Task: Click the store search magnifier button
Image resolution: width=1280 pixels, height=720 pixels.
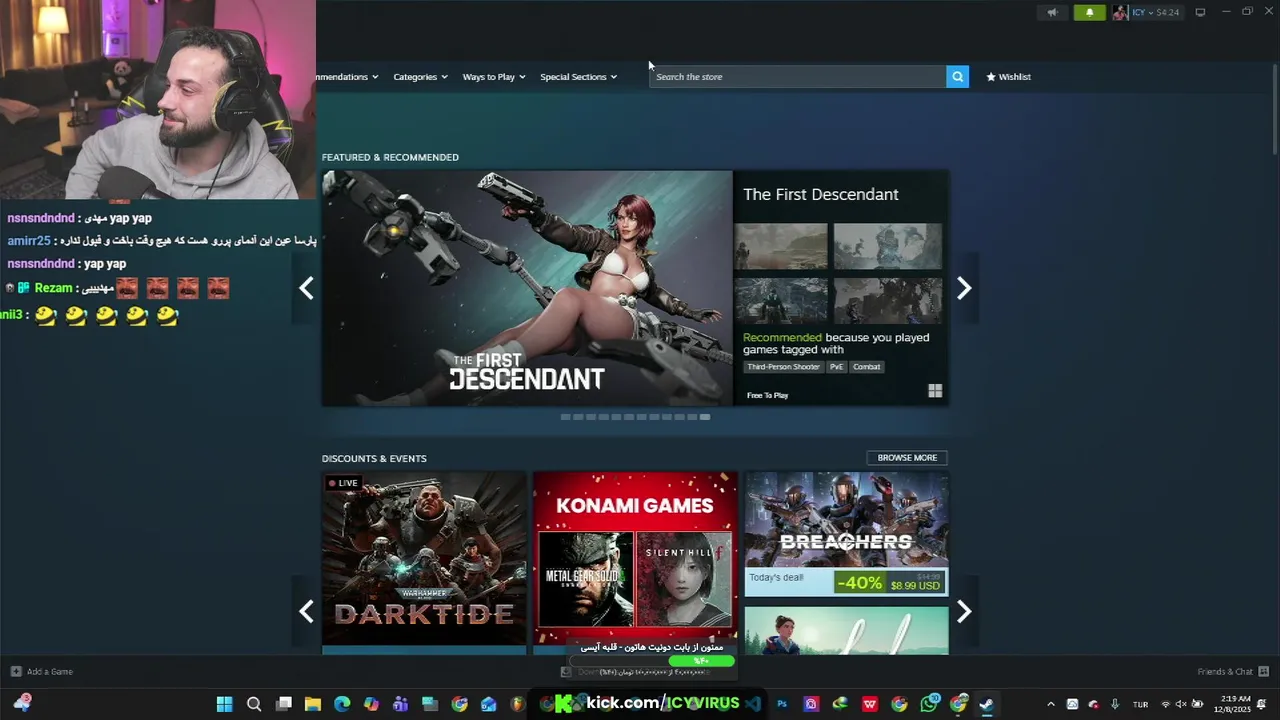Action: (x=957, y=77)
